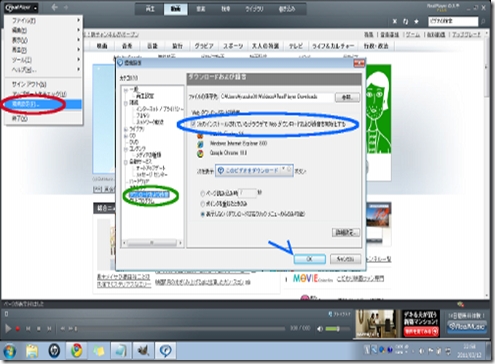Click the Next track button

[49, 329]
